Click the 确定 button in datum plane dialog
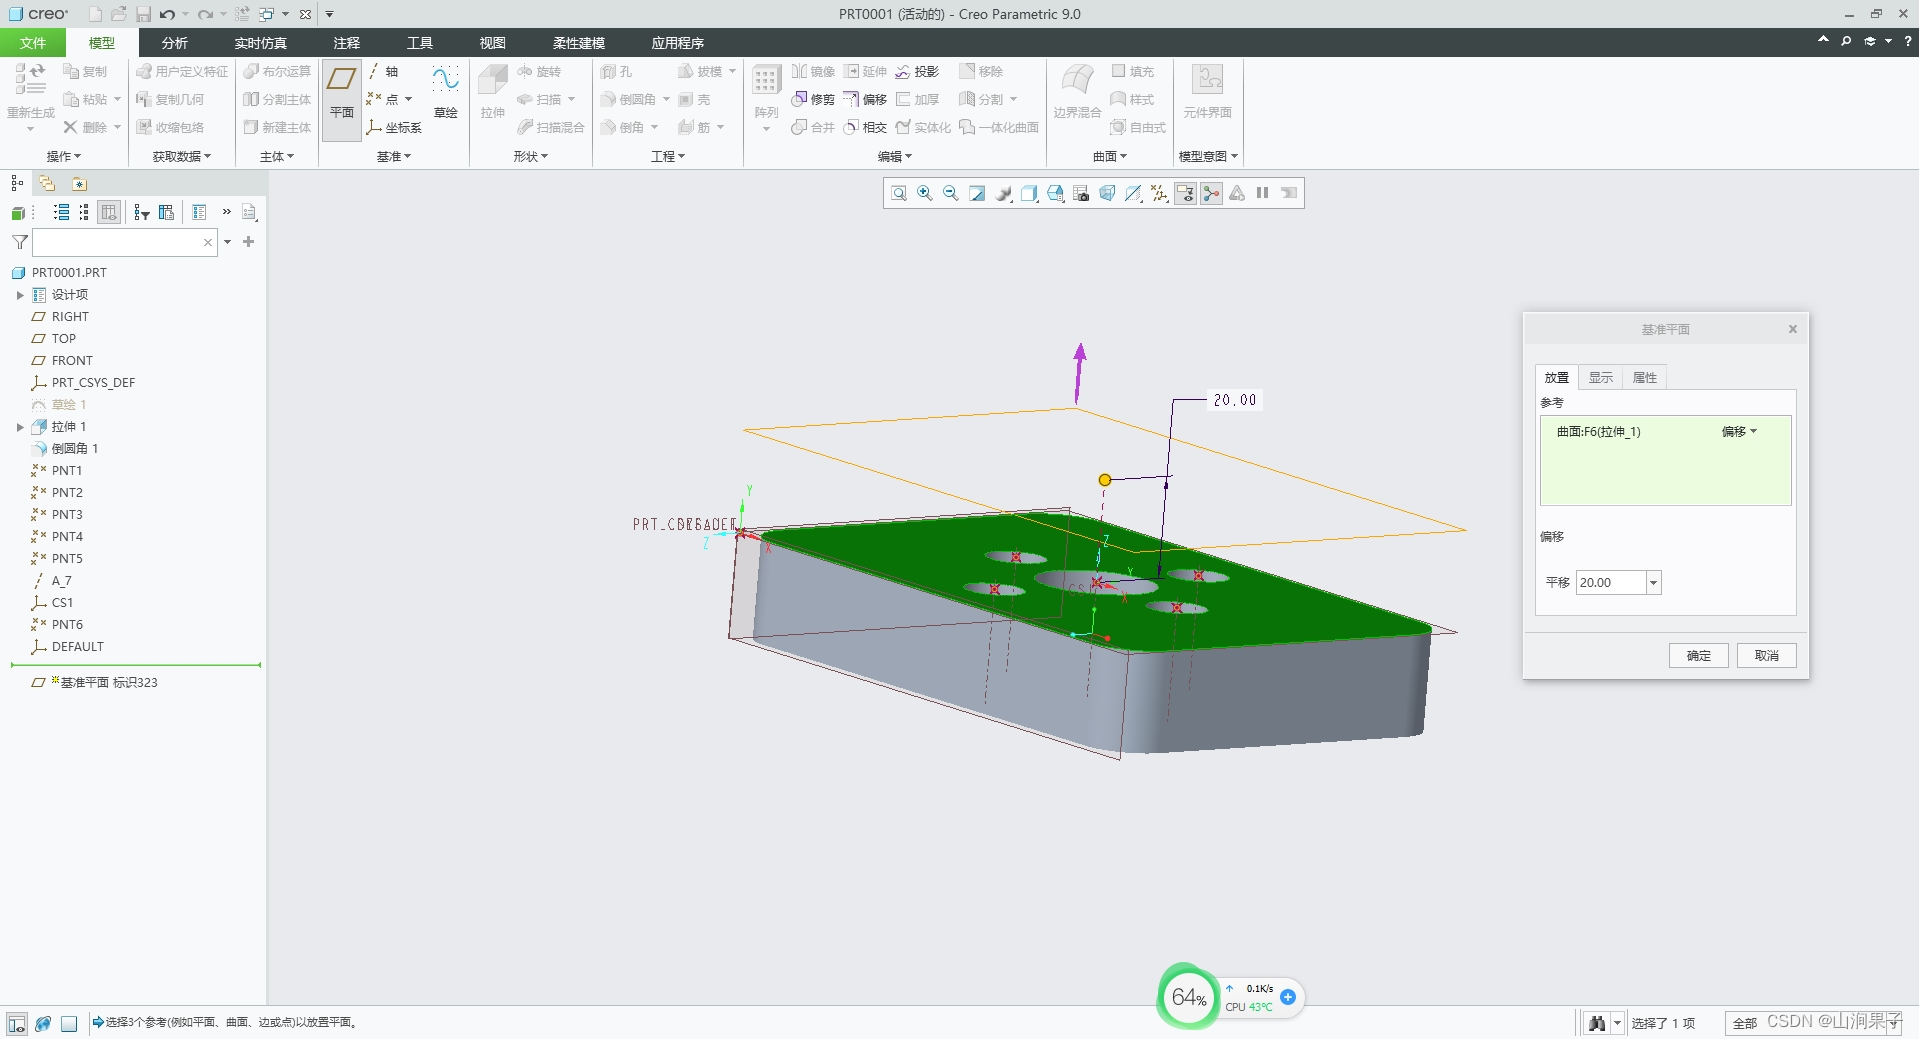 click(x=1699, y=656)
